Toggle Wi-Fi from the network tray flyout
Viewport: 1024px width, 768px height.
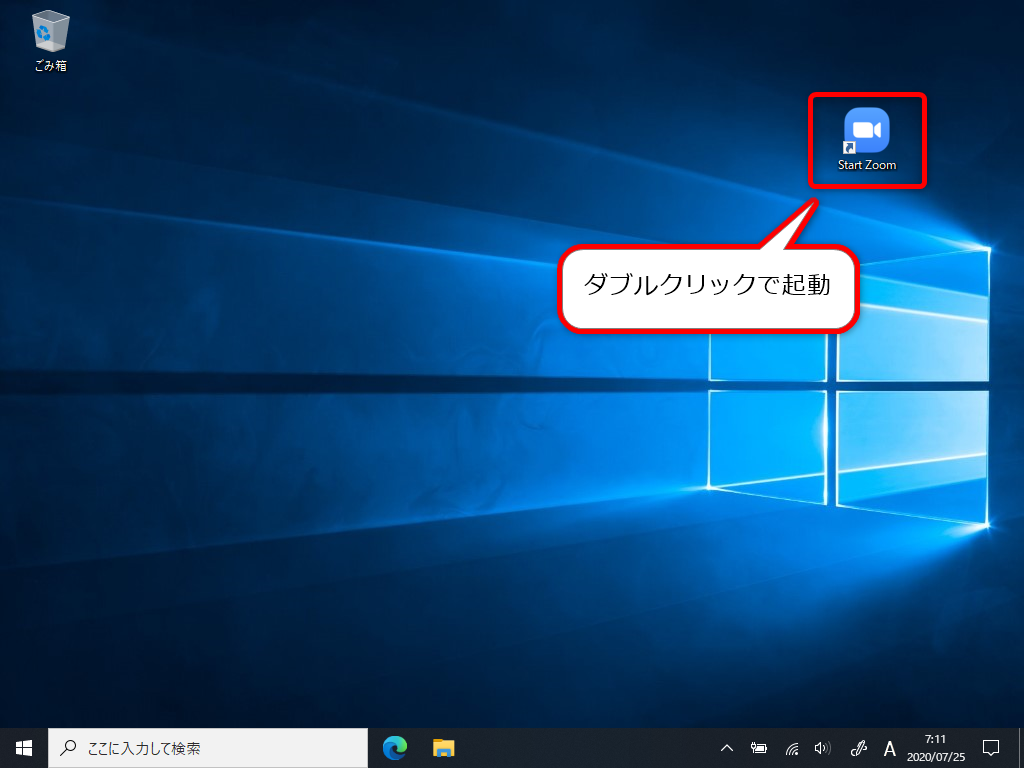point(793,747)
